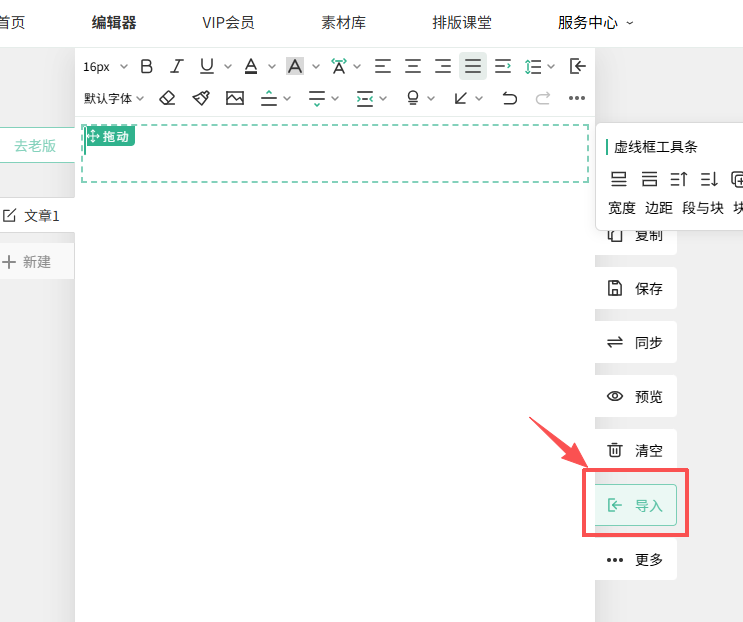Insert an image using picture icon
This screenshot has width=743, height=622.
pos(235,98)
